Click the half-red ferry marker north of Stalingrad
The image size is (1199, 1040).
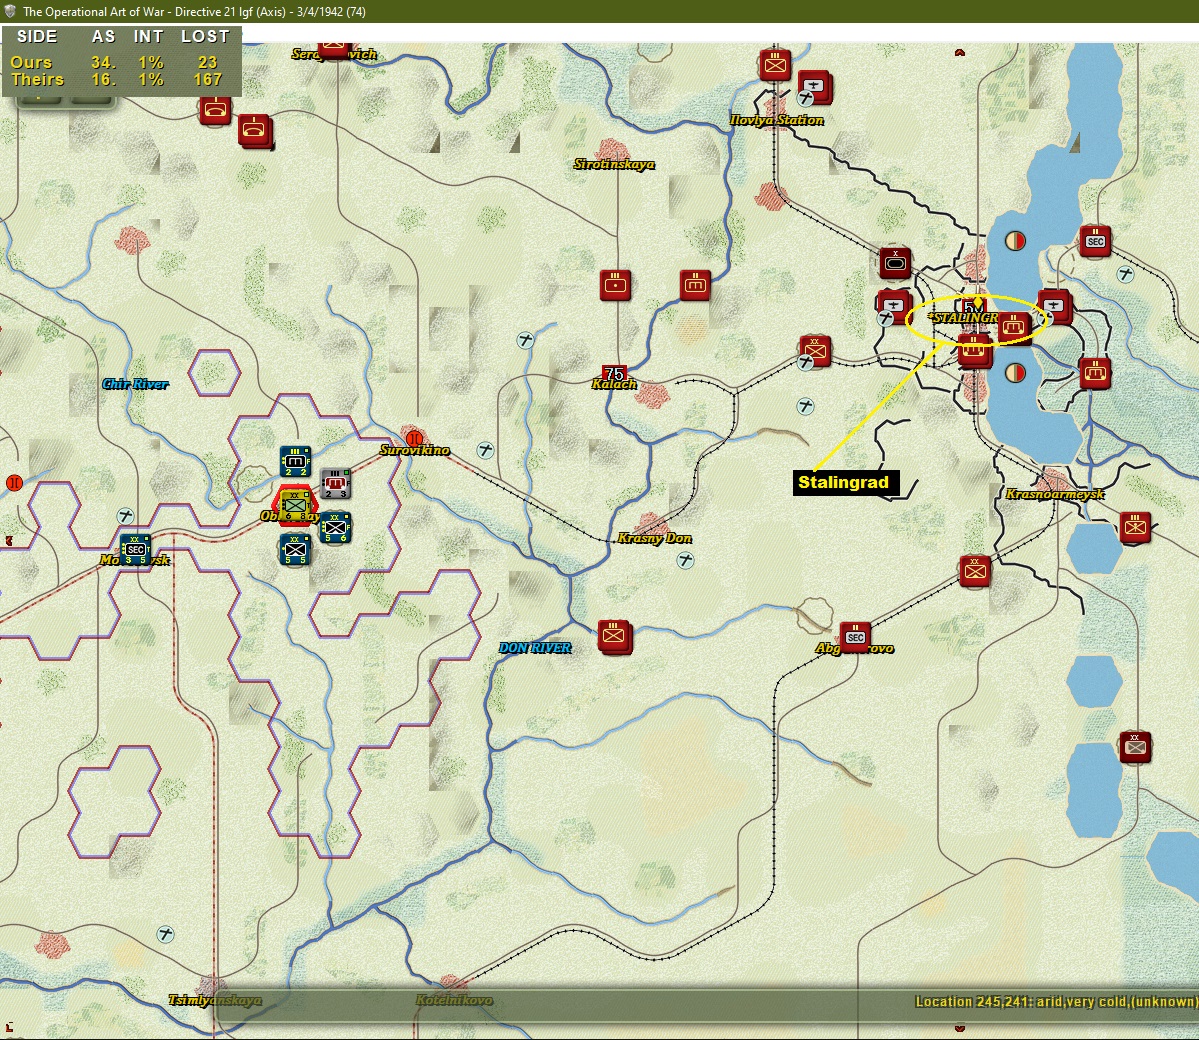click(1015, 241)
